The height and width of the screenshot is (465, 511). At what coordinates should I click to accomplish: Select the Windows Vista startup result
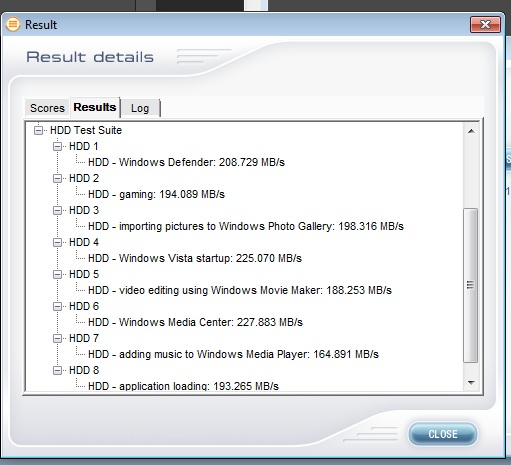click(x=195, y=258)
